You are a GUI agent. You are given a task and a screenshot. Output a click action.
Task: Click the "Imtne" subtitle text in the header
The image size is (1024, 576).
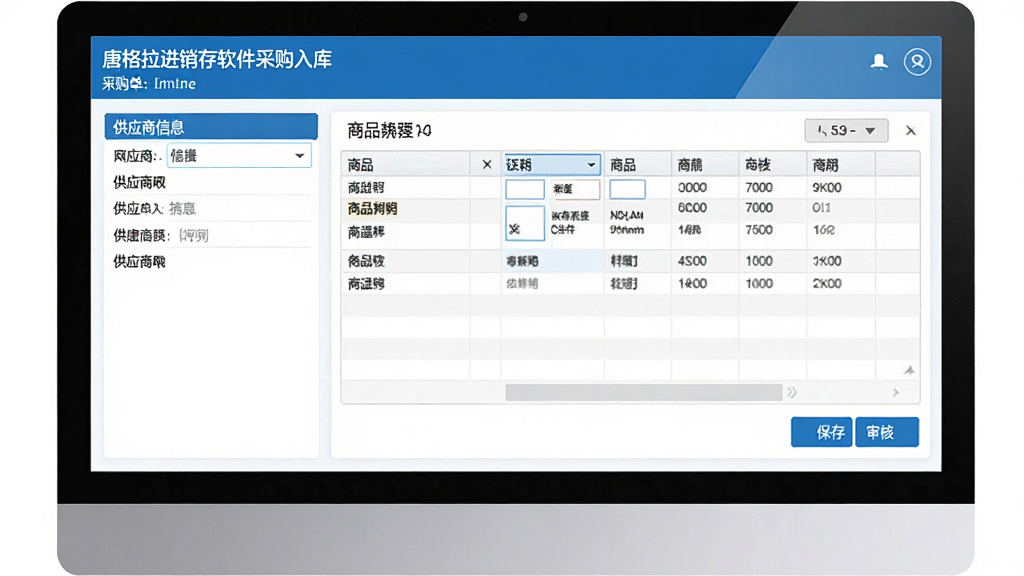pyautogui.click(x=175, y=84)
